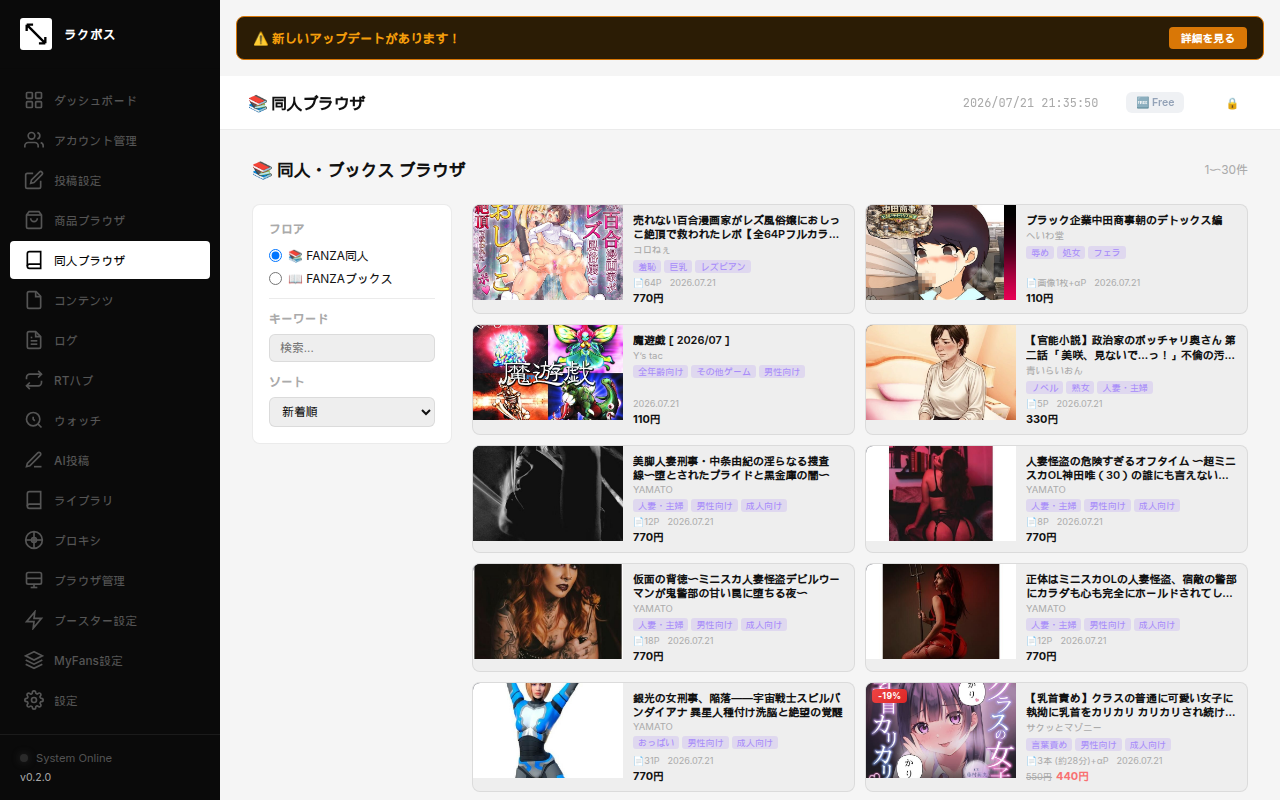Viewport: 1280px width, 800px height.
Task: Open the 魔遊戯 cover thumbnail
Action: point(548,372)
